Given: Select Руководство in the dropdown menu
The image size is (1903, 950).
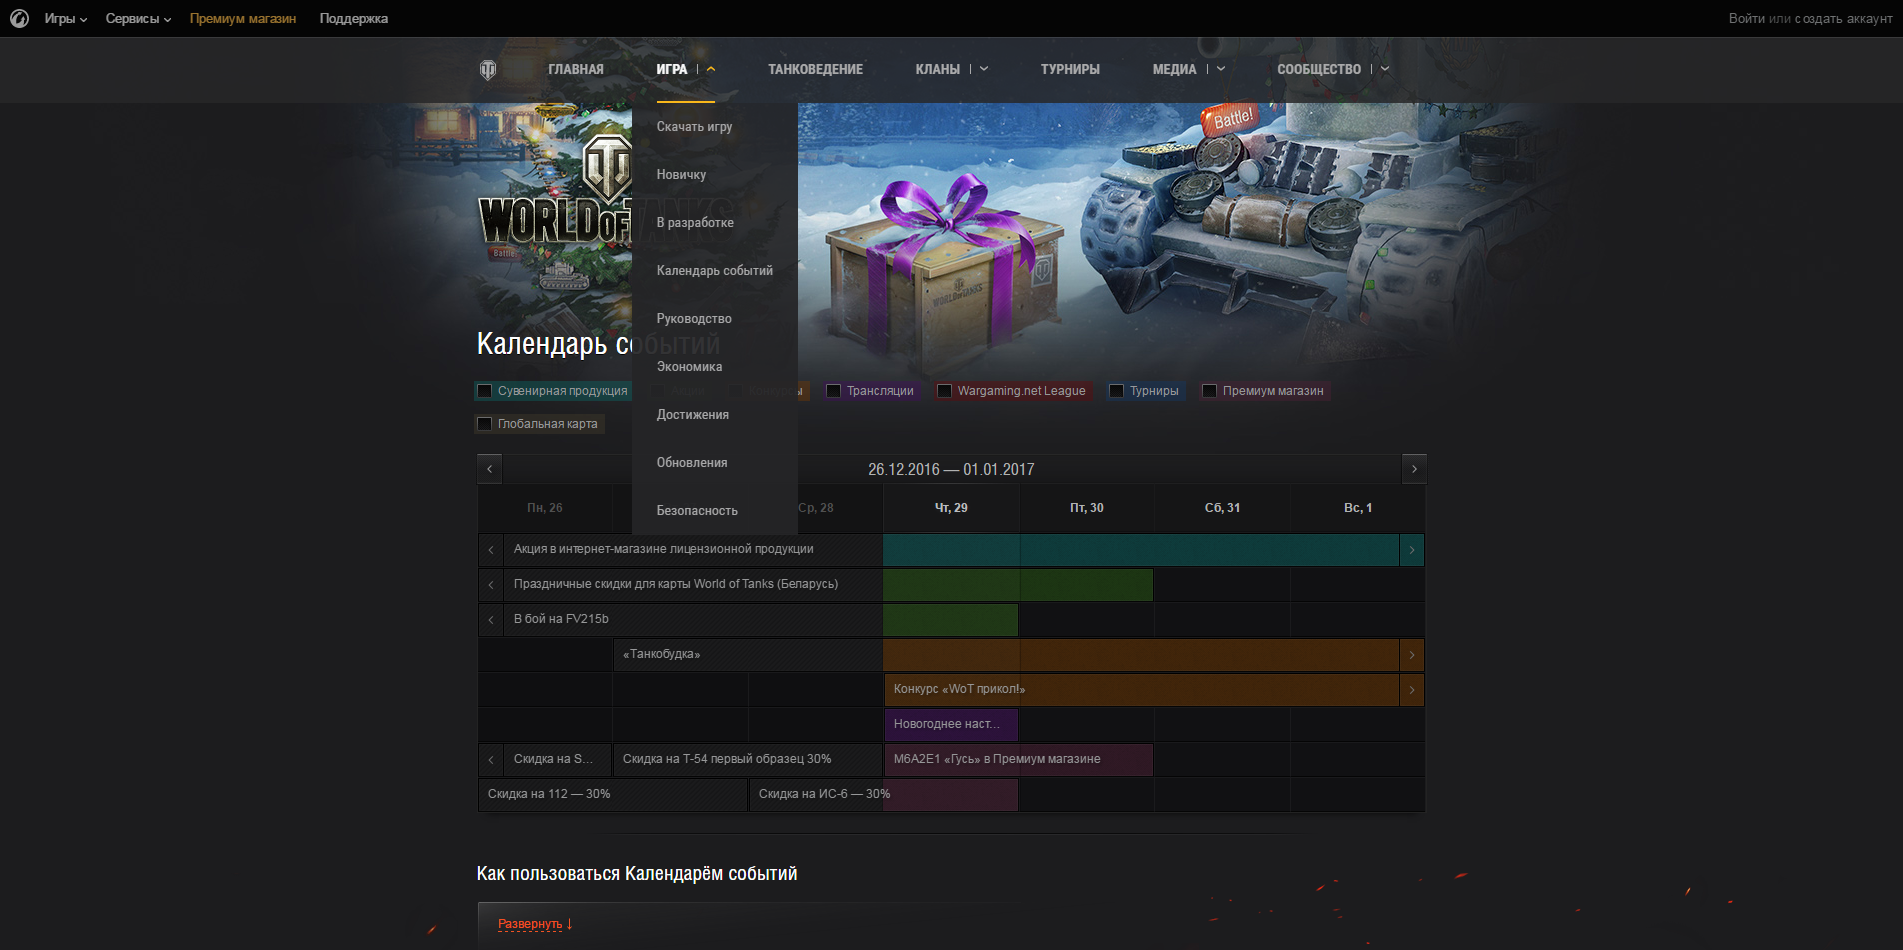Looking at the screenshot, I should tap(694, 319).
